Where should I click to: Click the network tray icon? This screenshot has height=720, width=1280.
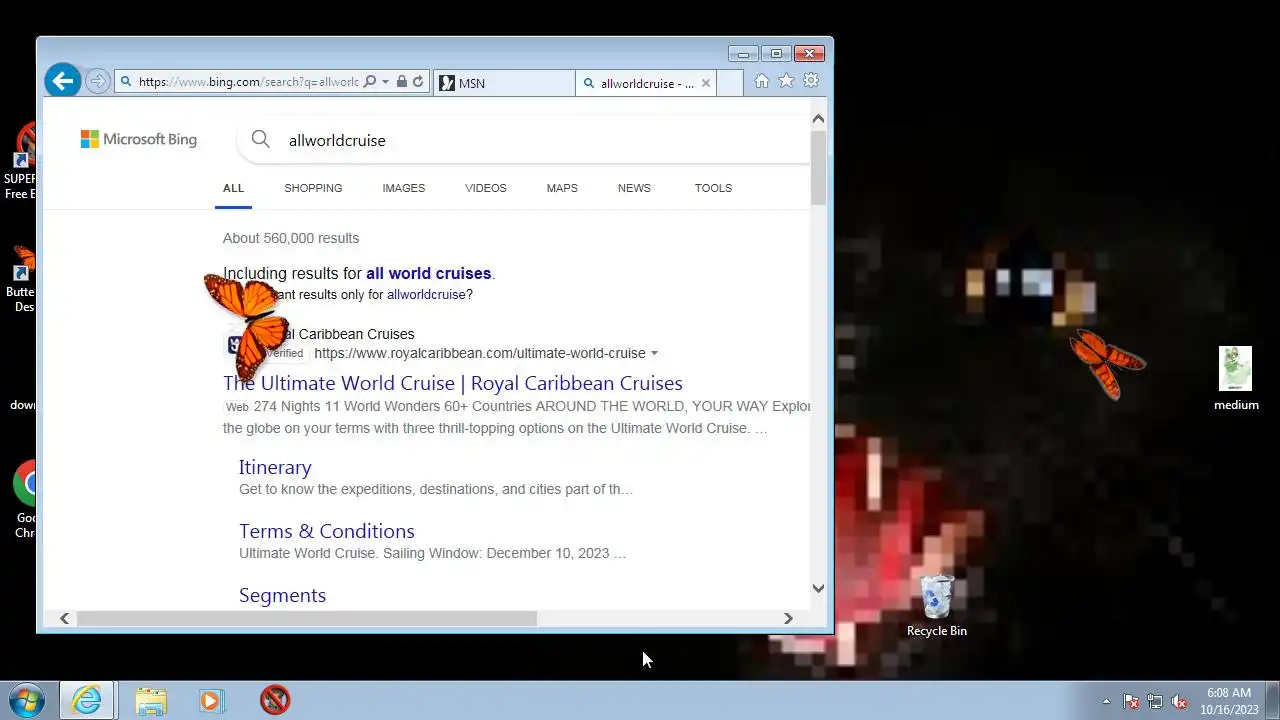coord(1155,701)
